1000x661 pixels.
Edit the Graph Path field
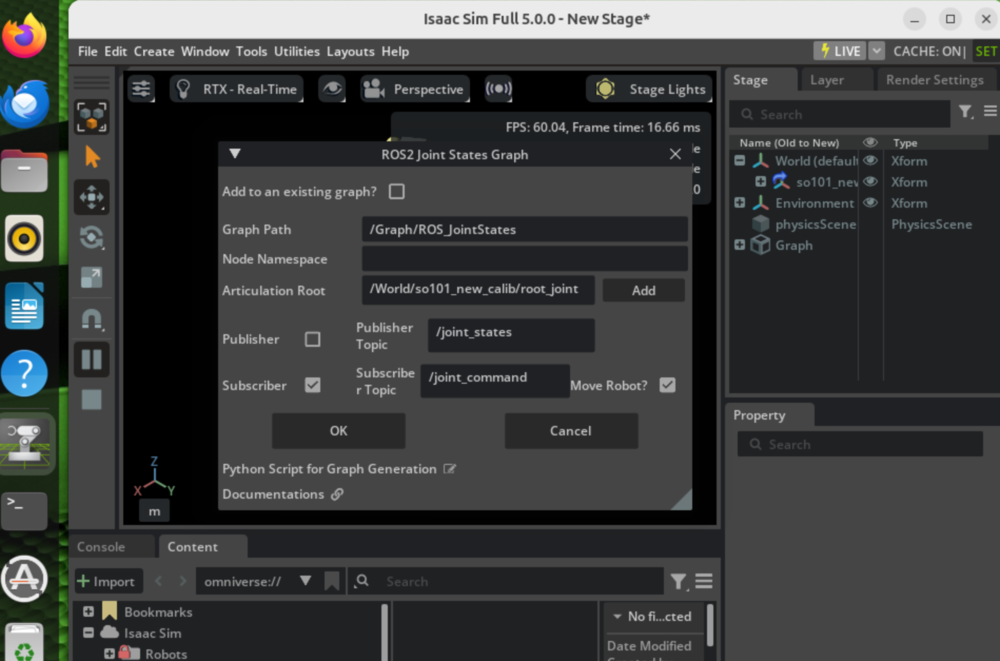coord(525,230)
